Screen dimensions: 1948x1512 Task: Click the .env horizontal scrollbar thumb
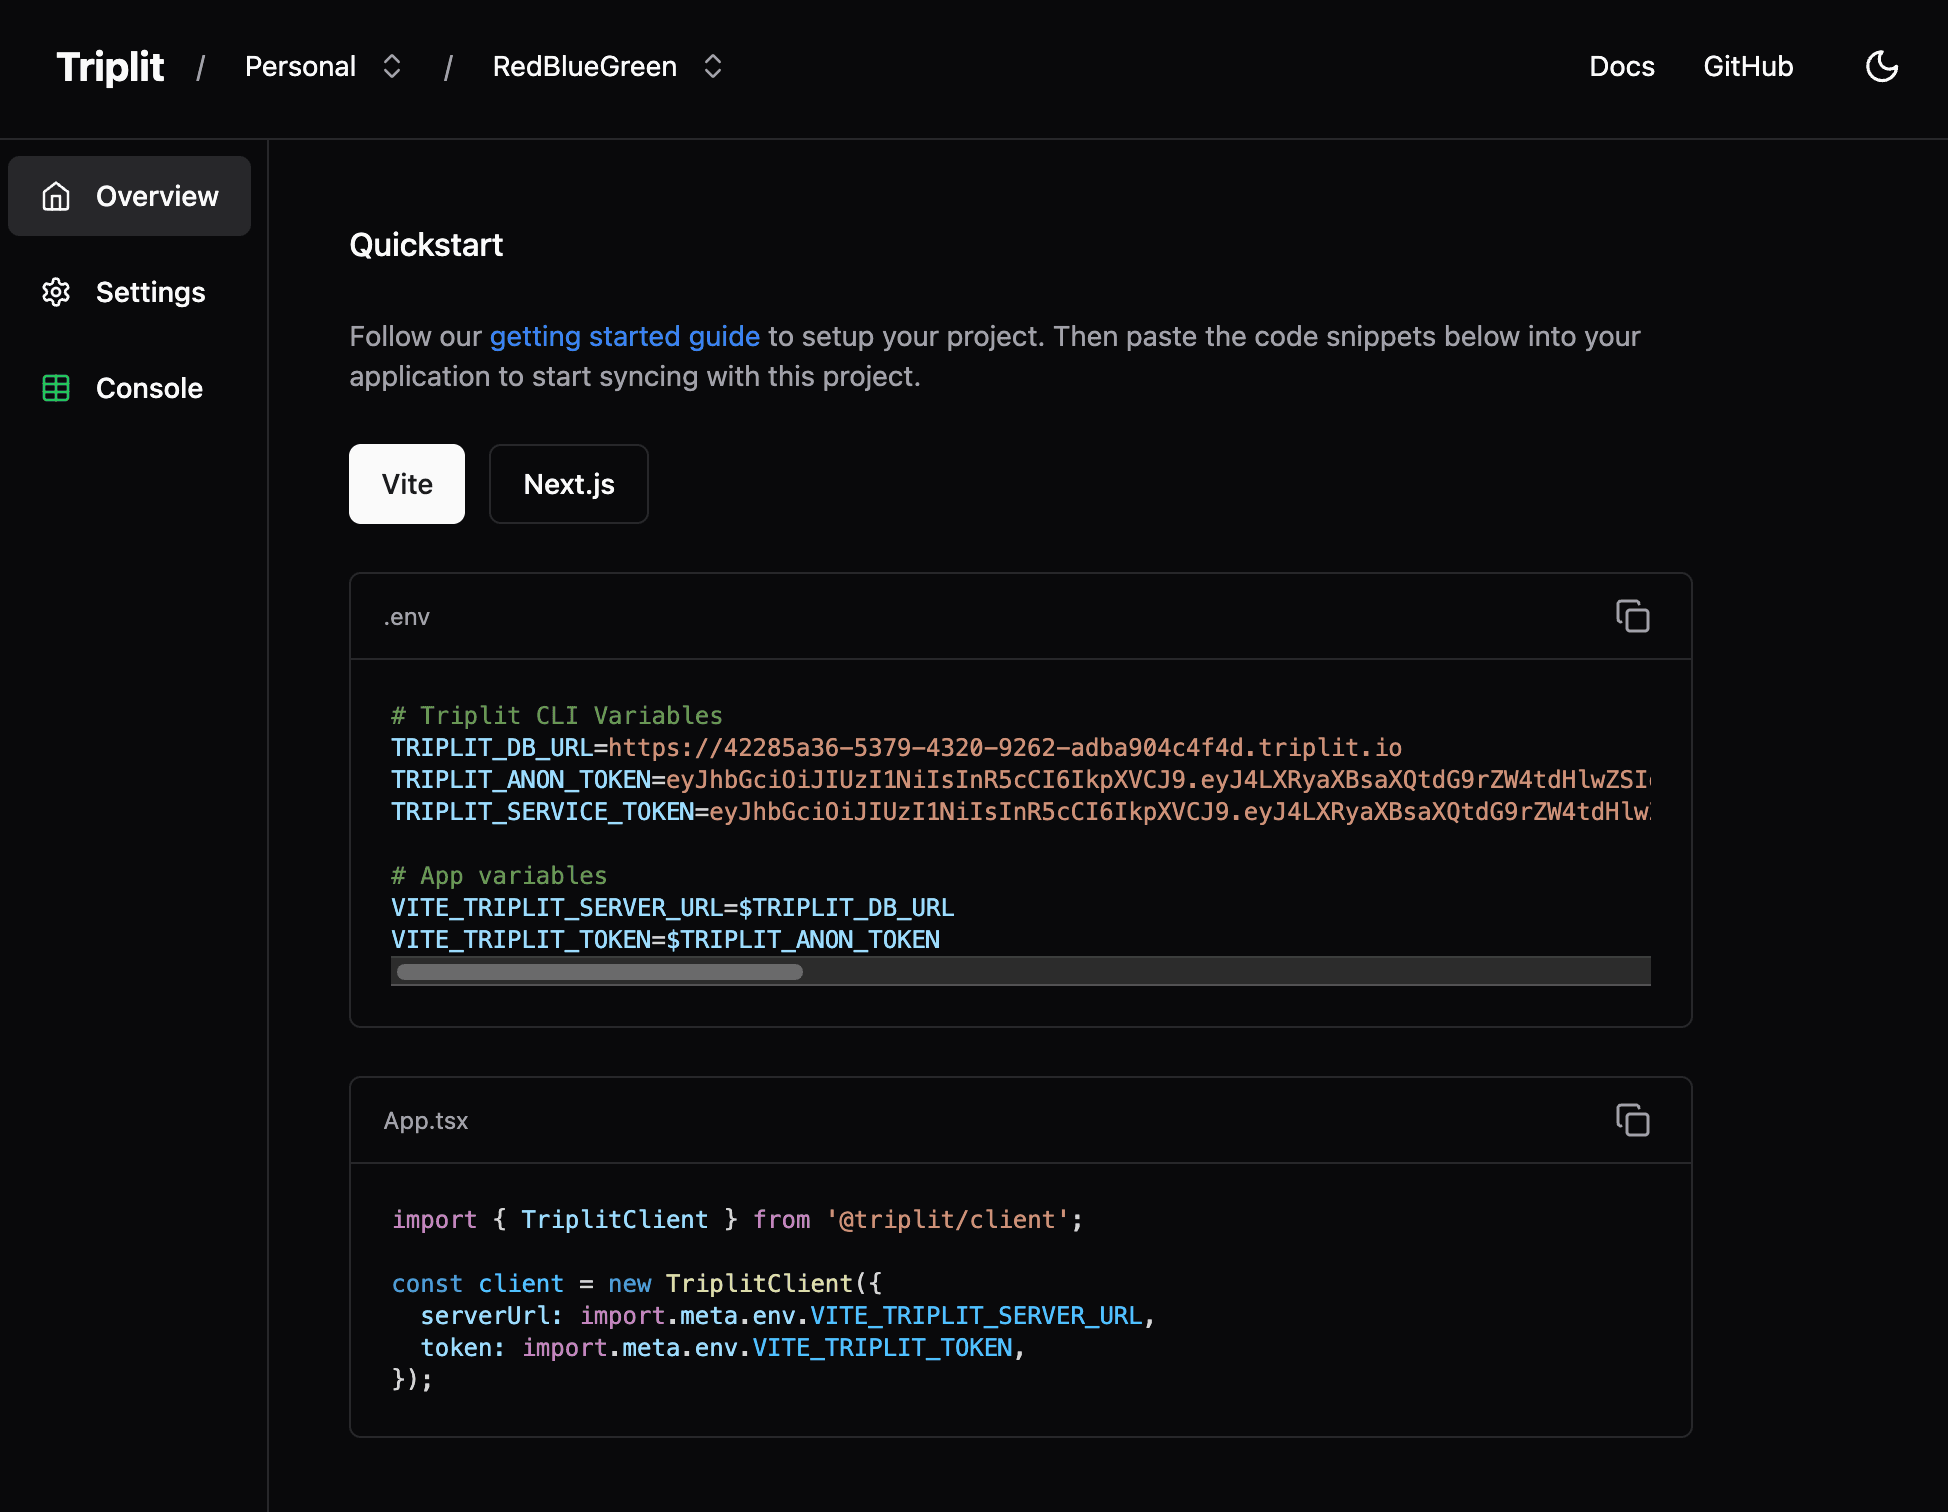(600, 972)
